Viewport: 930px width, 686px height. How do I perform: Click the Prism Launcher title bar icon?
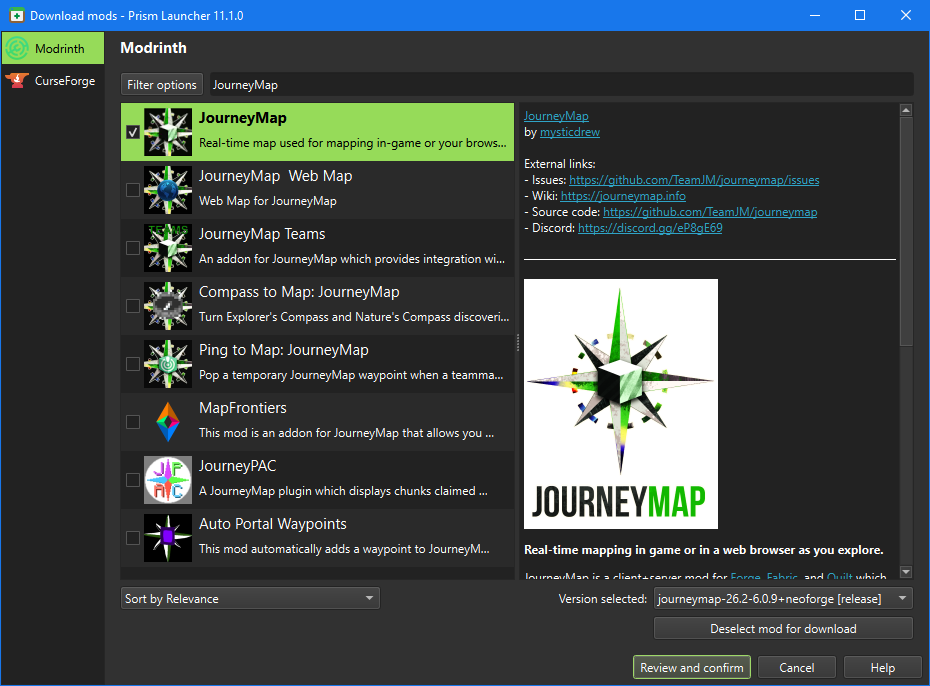(16, 15)
